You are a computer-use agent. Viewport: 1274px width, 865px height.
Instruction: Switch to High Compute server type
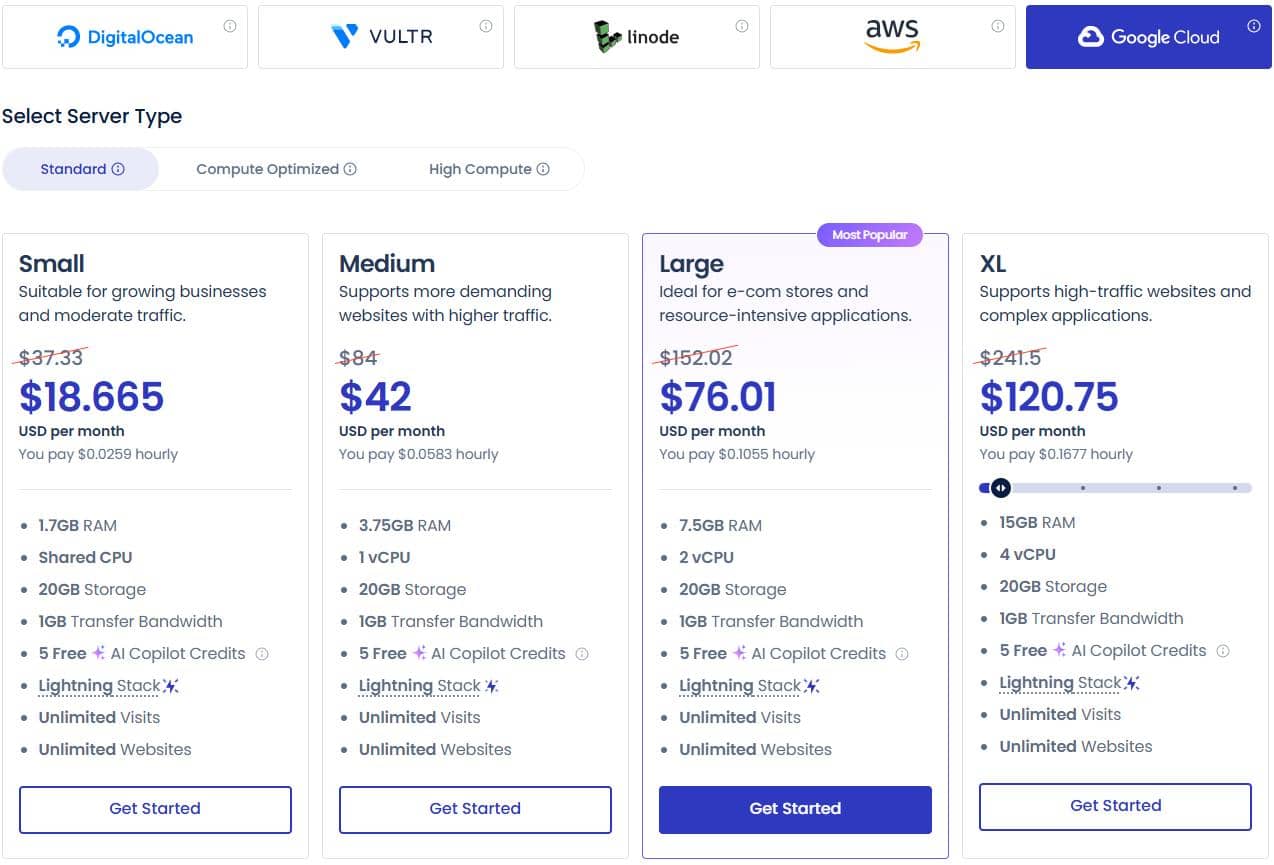tap(489, 169)
